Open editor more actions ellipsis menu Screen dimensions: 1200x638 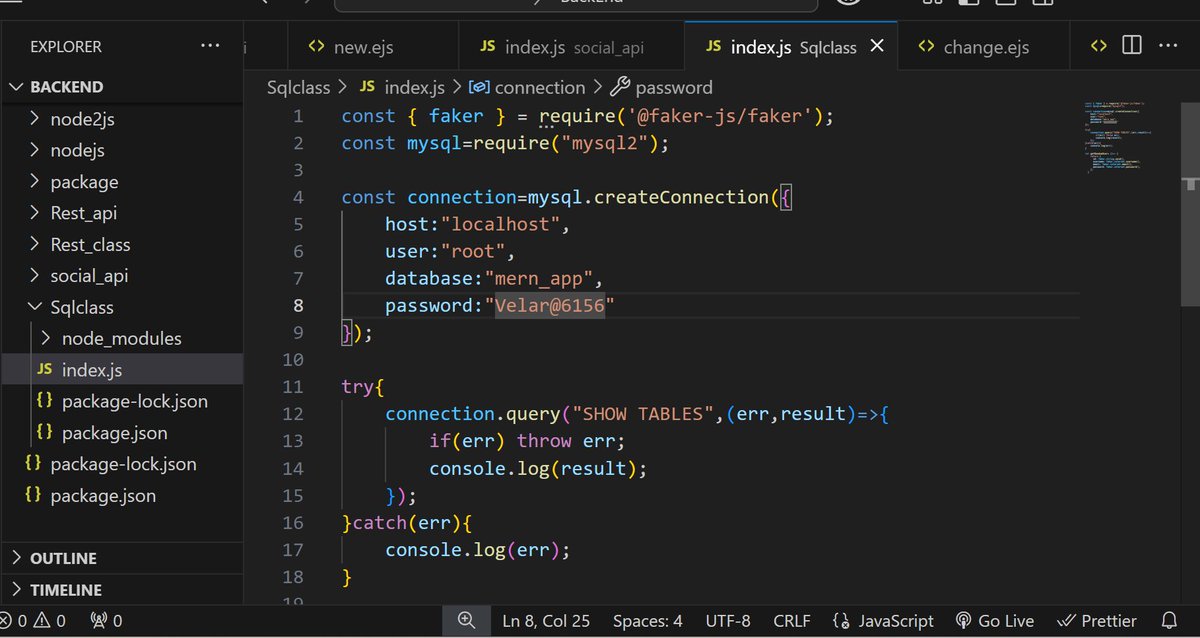click(x=1168, y=46)
